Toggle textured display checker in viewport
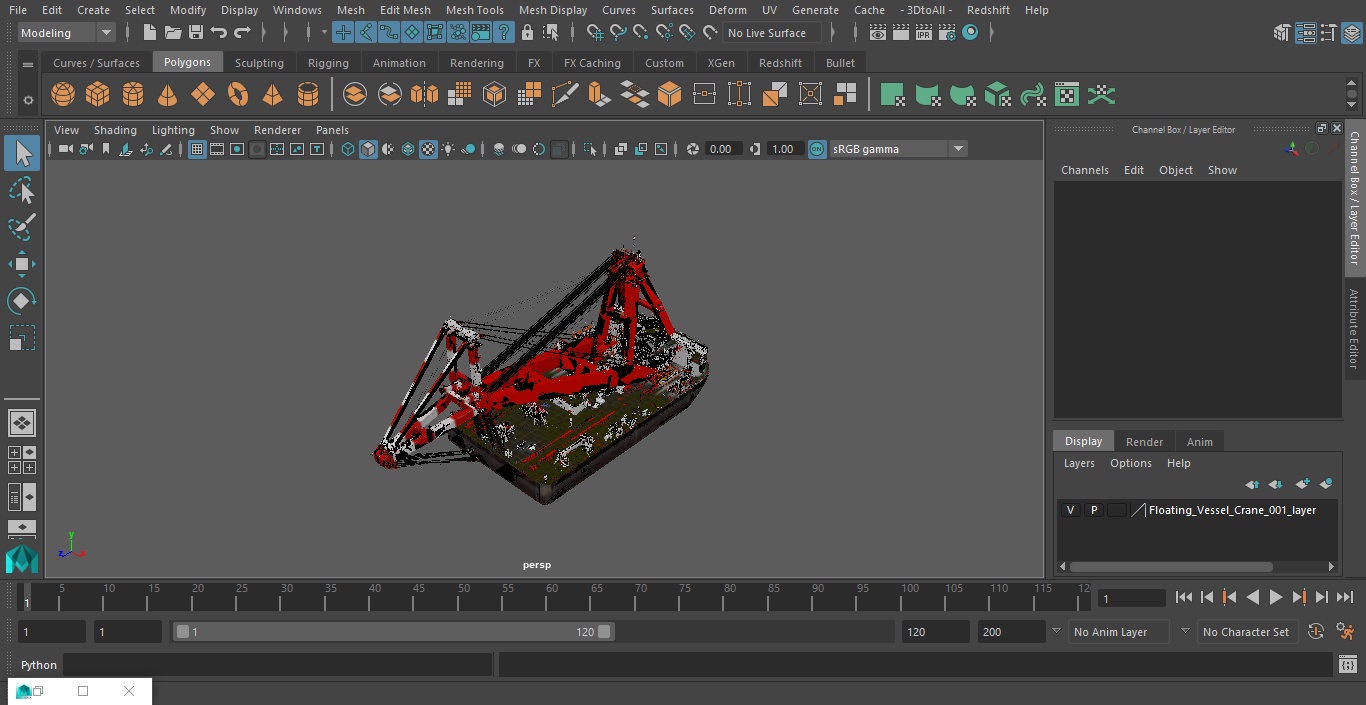The image size is (1366, 705). click(x=428, y=149)
